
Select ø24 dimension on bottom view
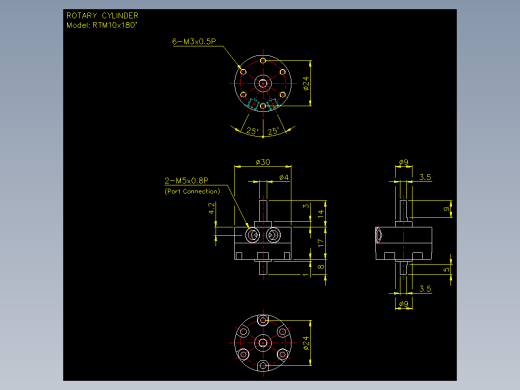tap(306, 343)
